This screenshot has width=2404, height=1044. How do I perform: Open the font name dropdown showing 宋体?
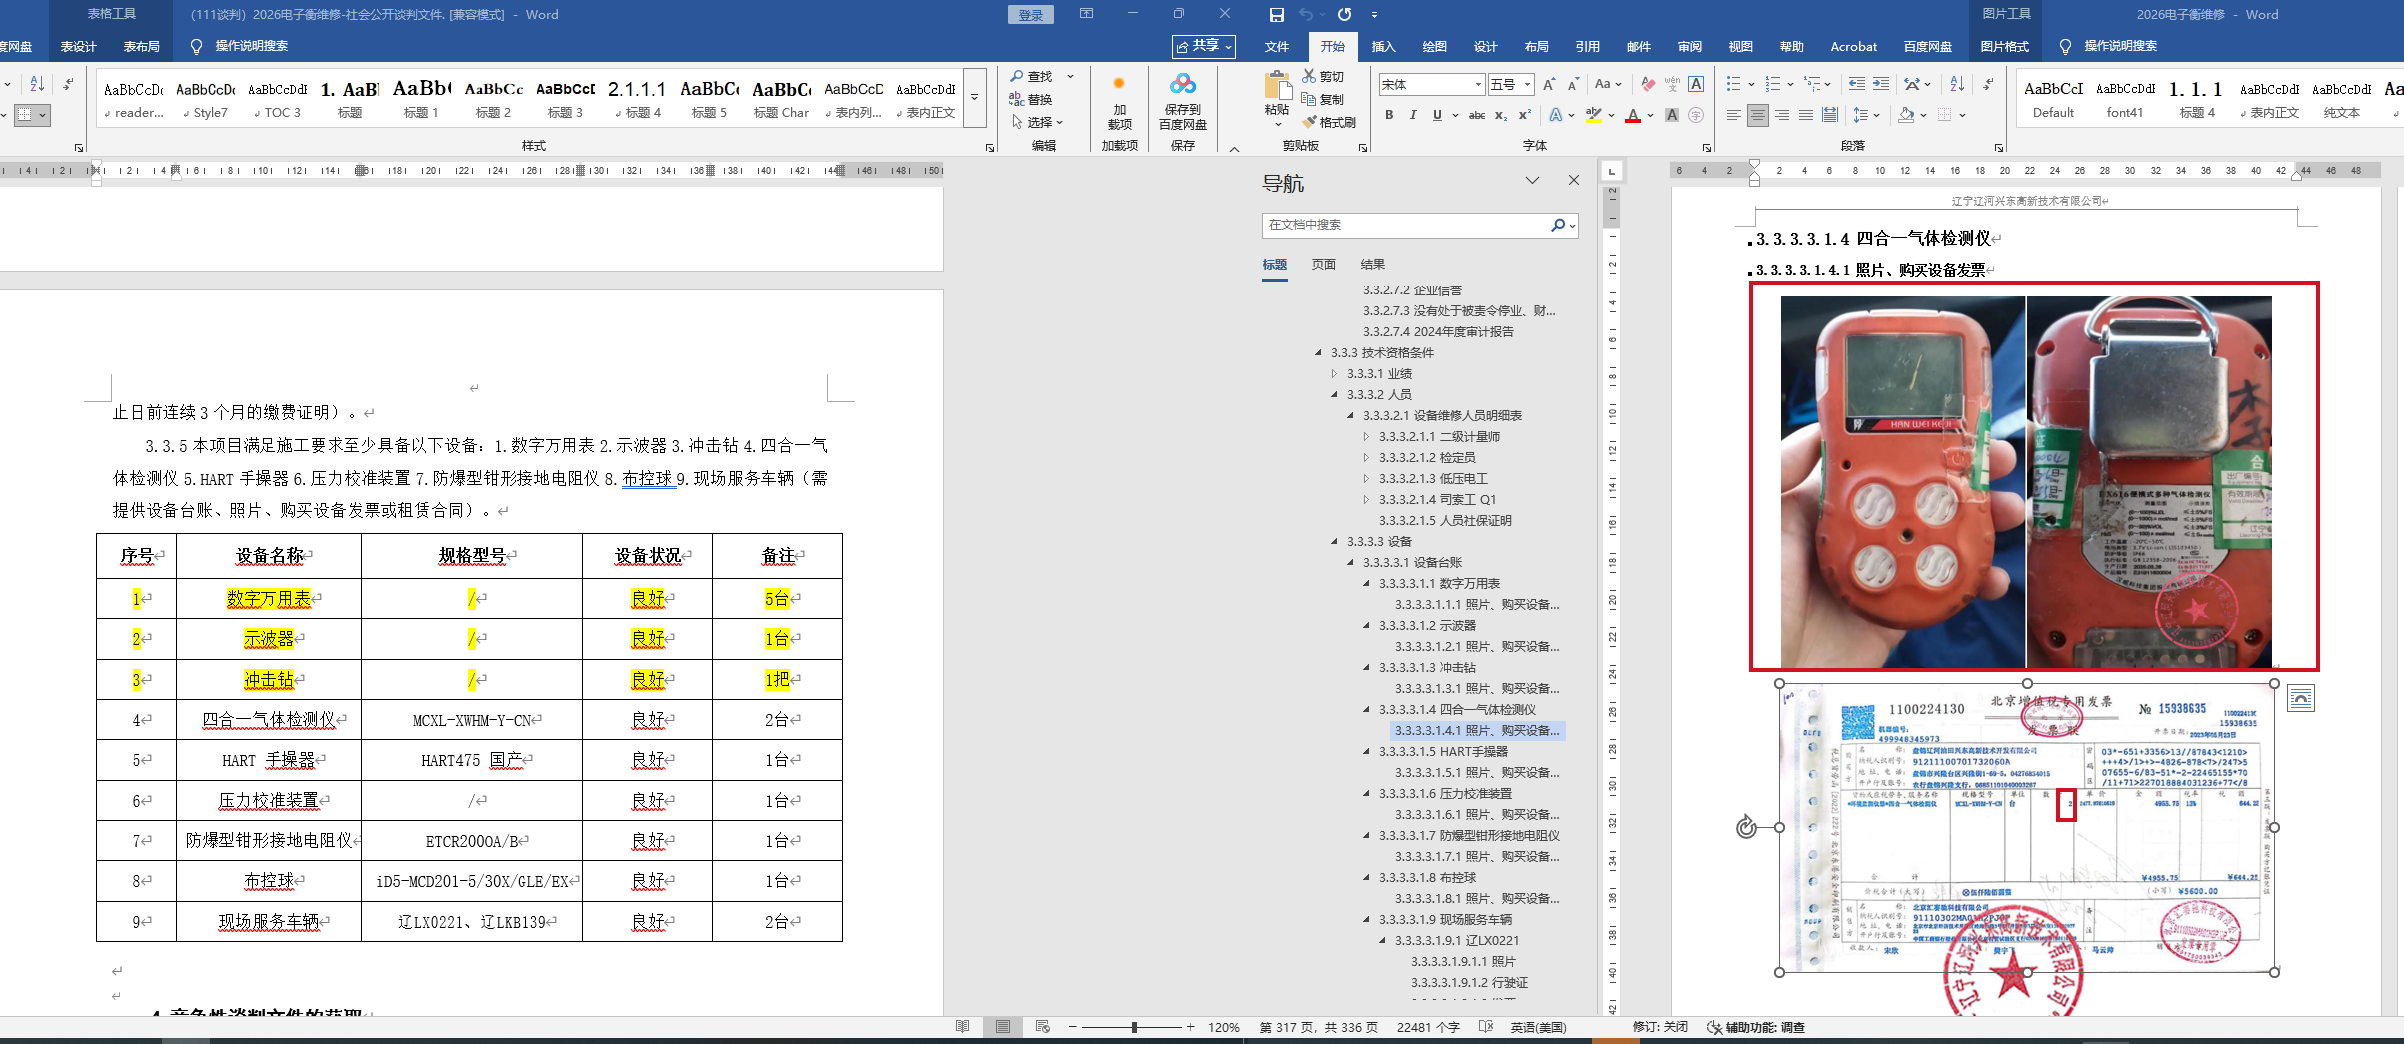click(1478, 85)
